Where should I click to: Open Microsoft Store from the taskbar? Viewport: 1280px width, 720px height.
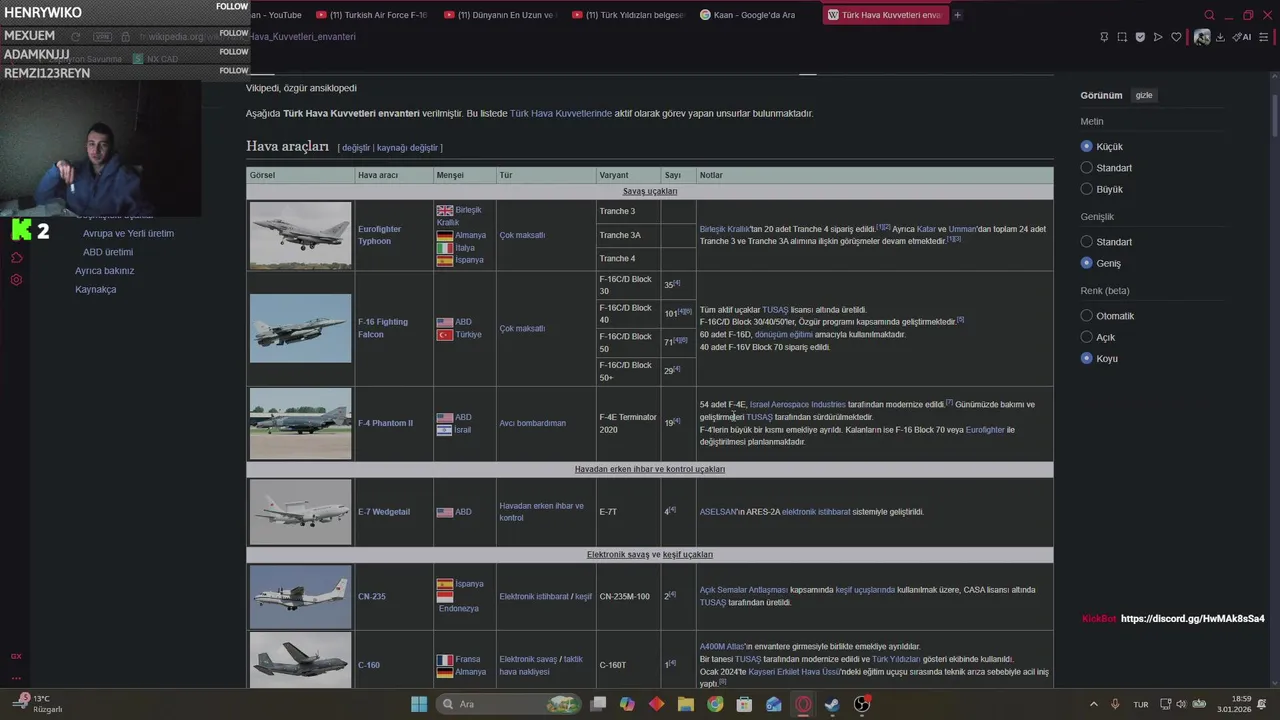coord(744,704)
